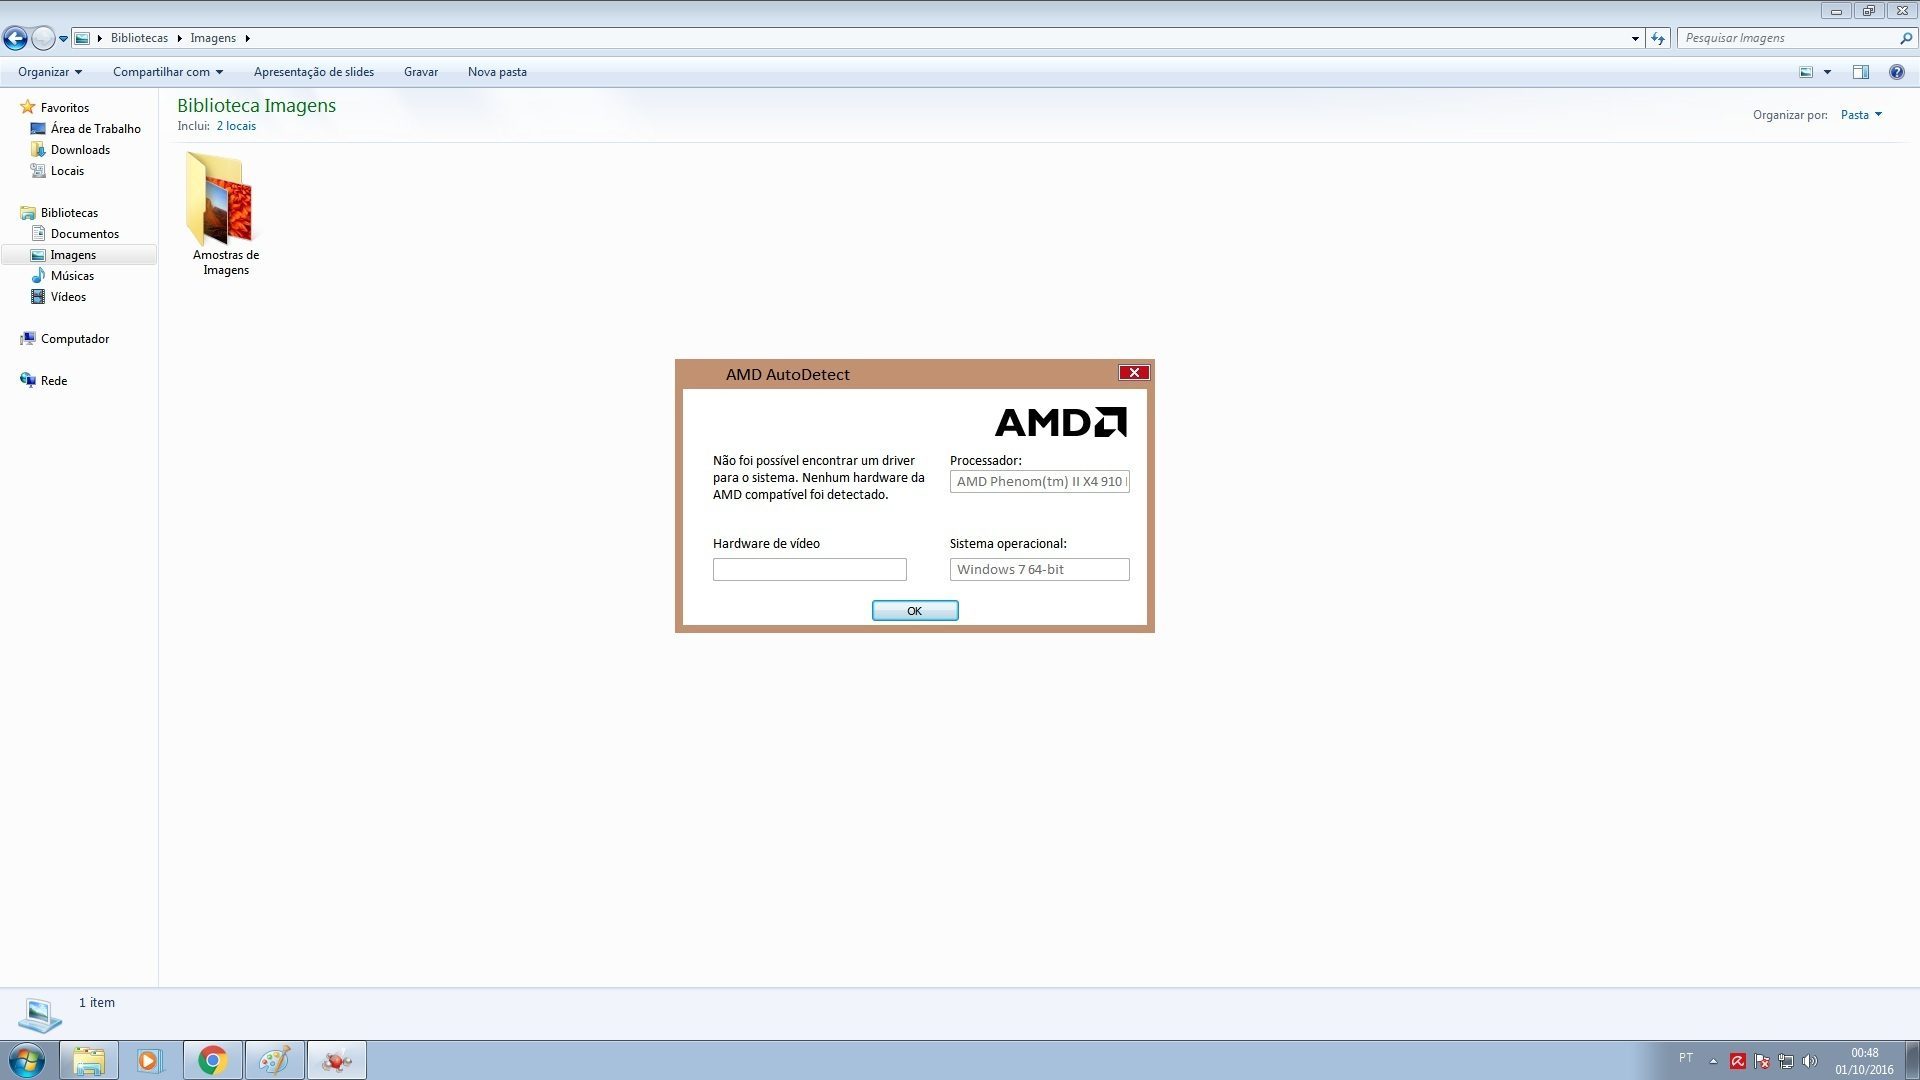Select Computador in navigation pane
Screen dimensions: 1920x1080
pyautogui.click(x=75, y=339)
